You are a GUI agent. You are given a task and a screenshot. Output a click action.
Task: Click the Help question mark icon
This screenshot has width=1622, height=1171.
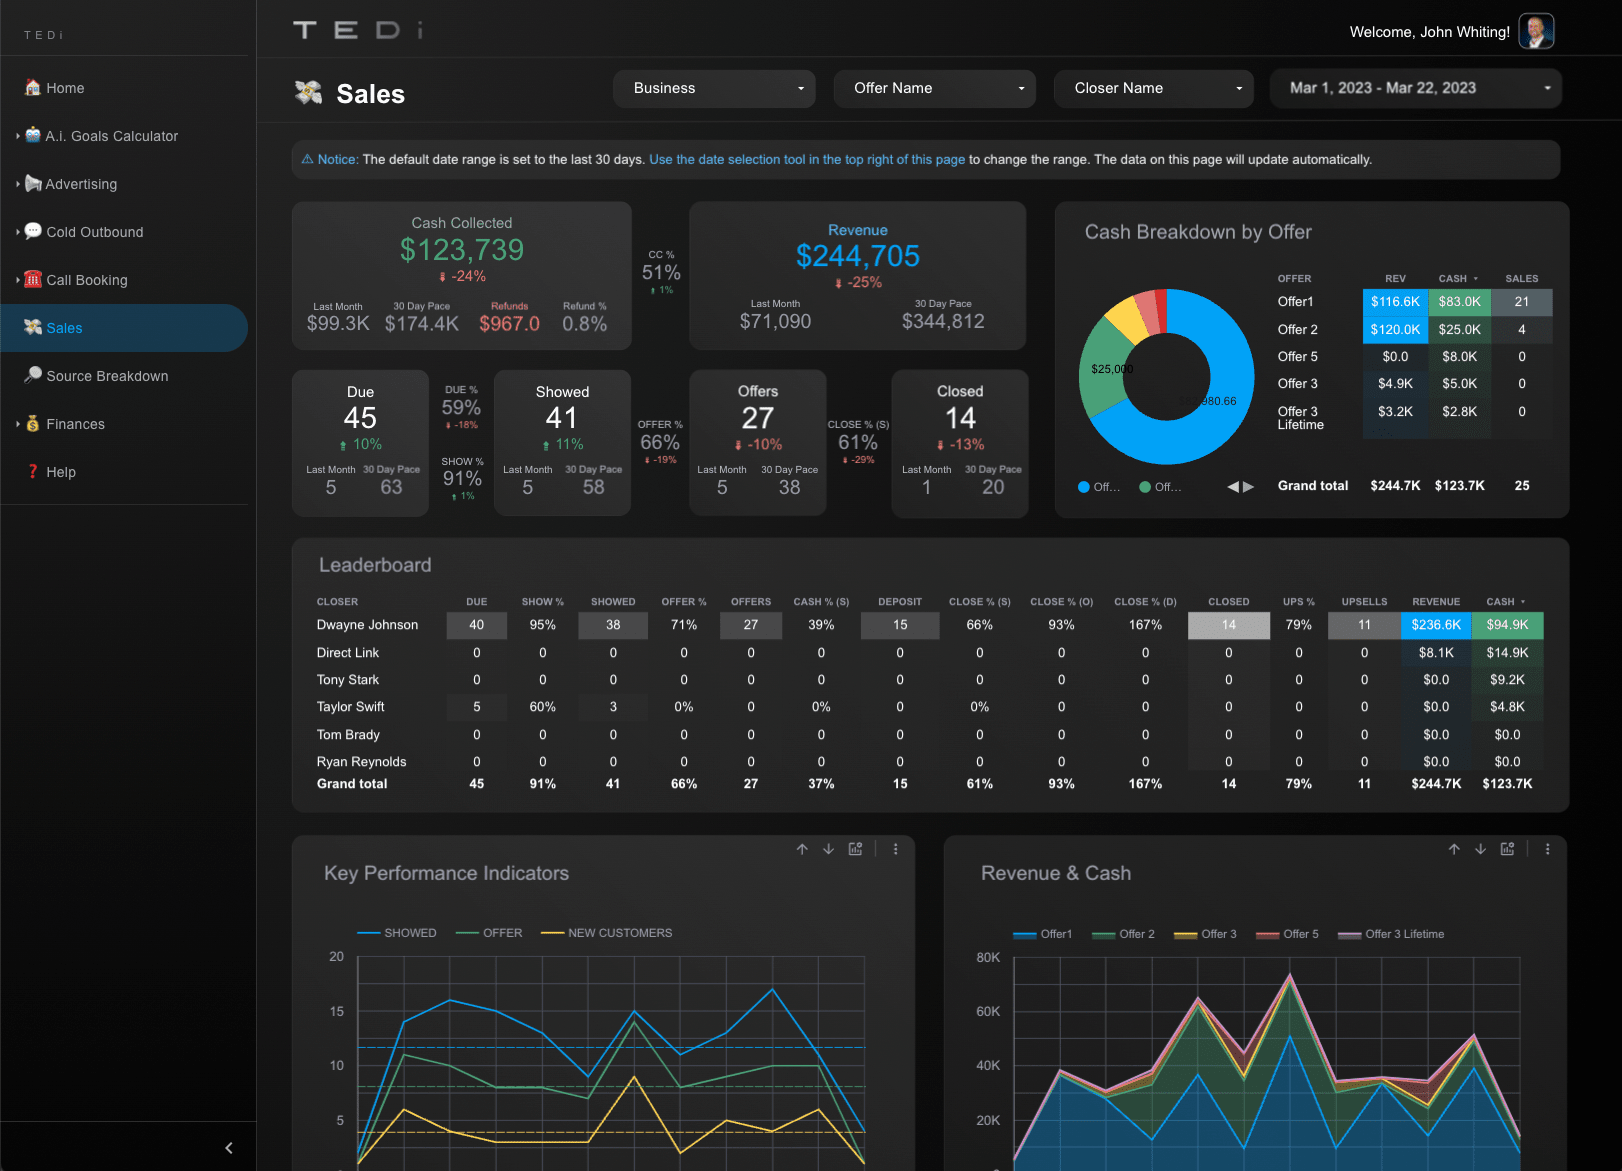[33, 471]
